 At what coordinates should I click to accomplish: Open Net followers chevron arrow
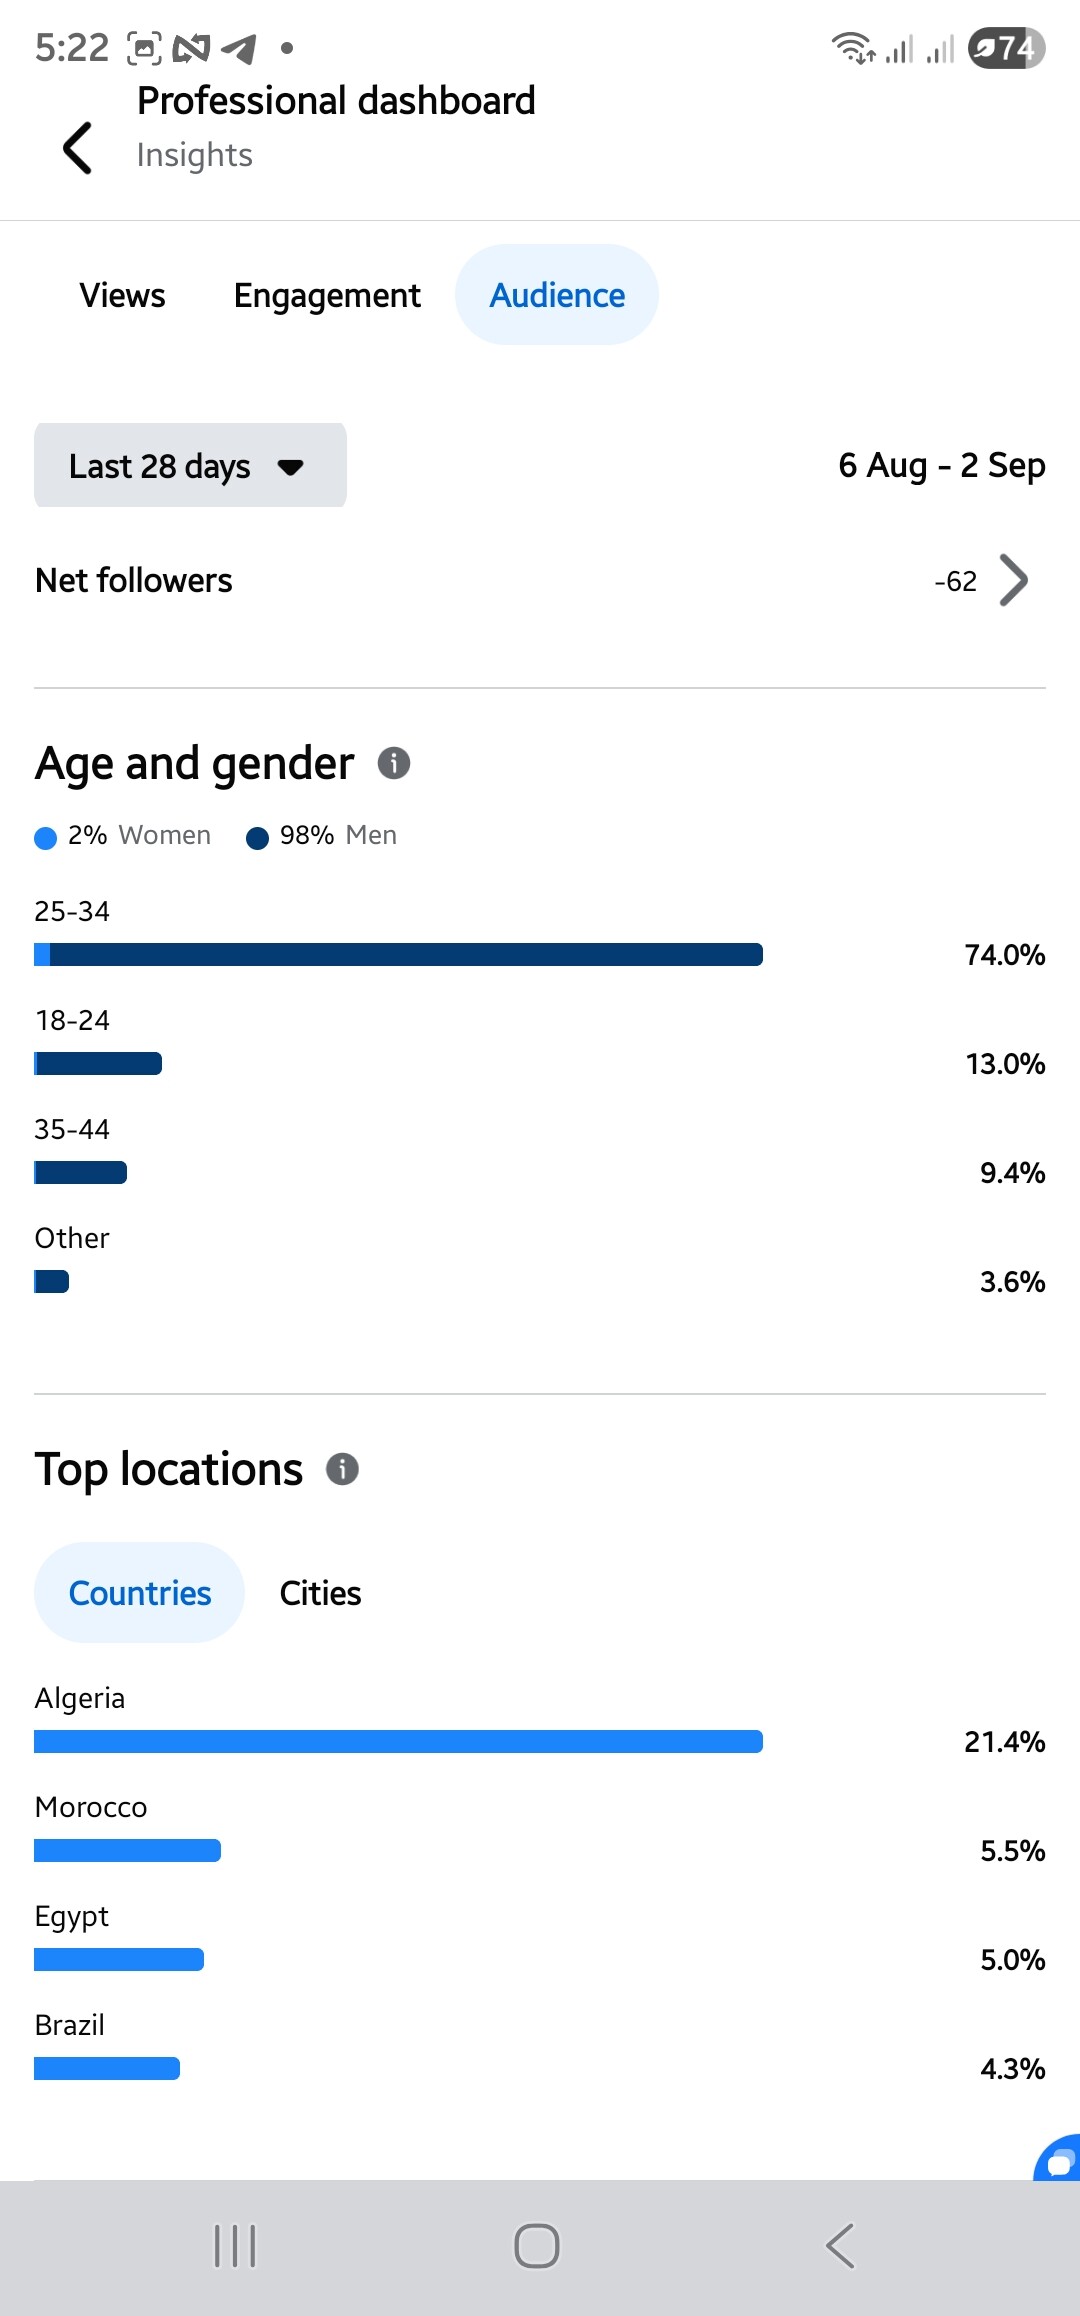coord(1014,580)
